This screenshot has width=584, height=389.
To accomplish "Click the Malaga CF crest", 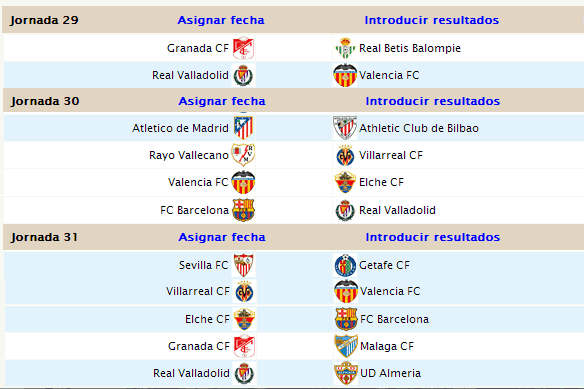I will click(346, 346).
